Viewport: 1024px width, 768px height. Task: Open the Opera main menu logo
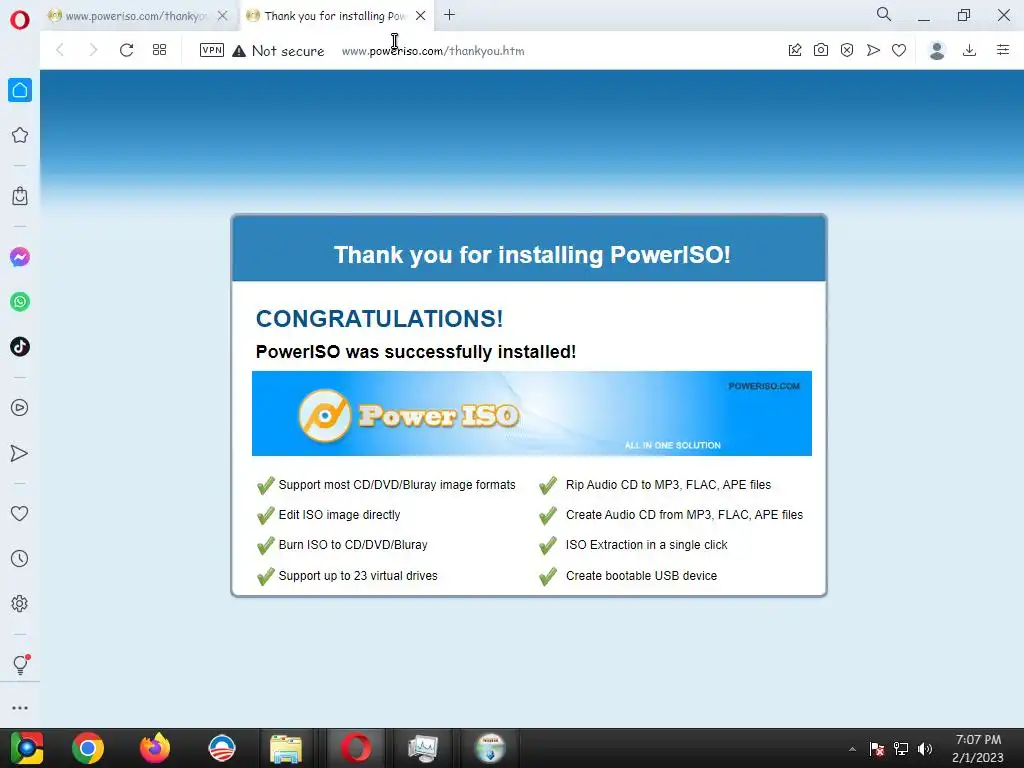pyautogui.click(x=20, y=20)
